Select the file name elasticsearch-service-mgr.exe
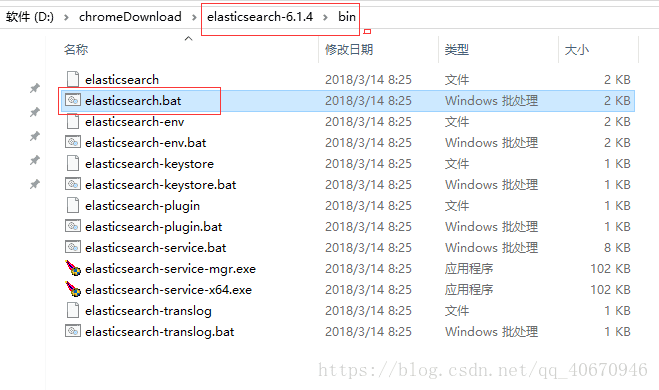 tap(170, 269)
